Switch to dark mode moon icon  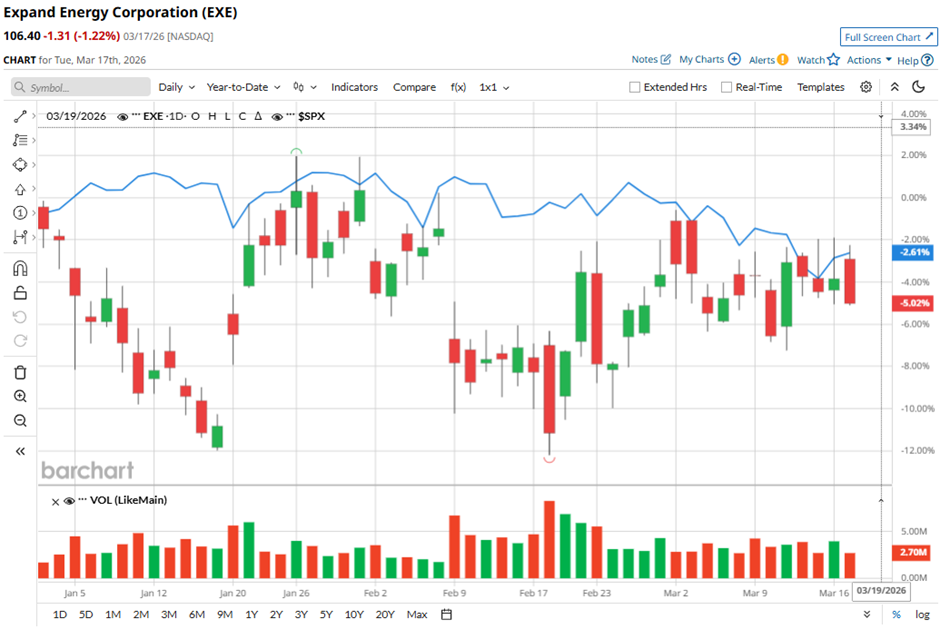(x=918, y=87)
